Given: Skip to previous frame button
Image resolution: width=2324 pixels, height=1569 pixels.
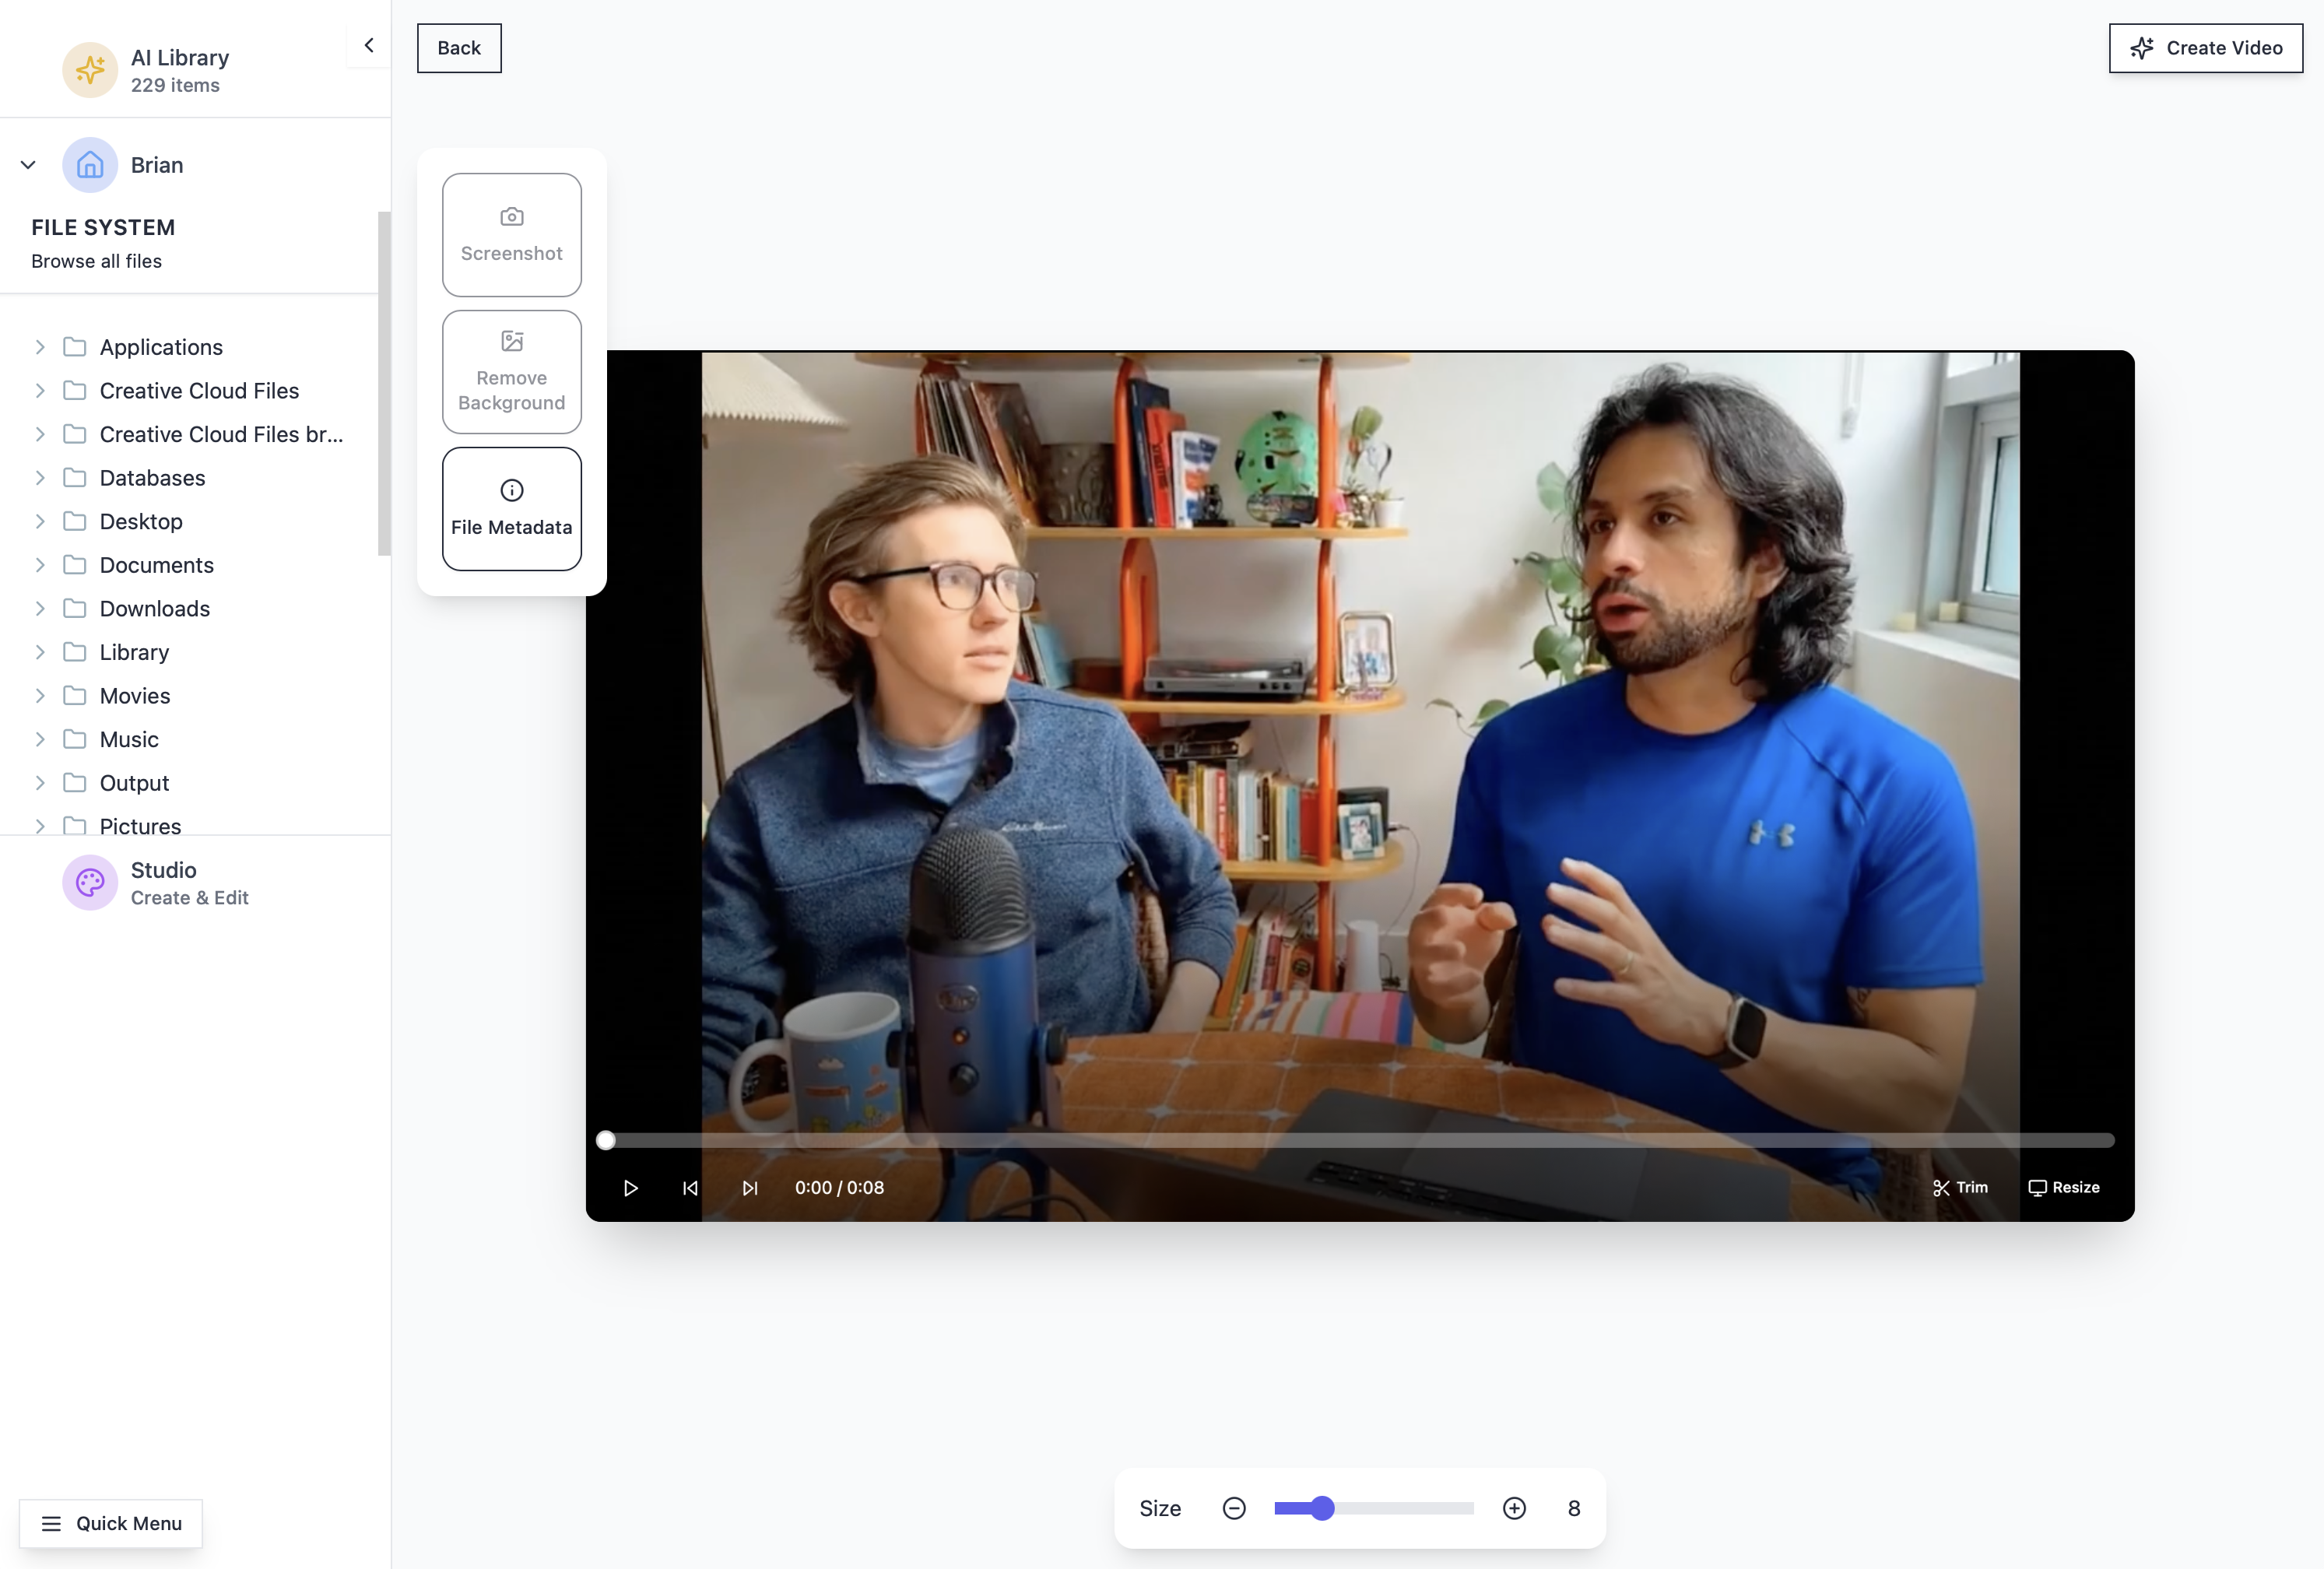Looking at the screenshot, I should coord(690,1188).
